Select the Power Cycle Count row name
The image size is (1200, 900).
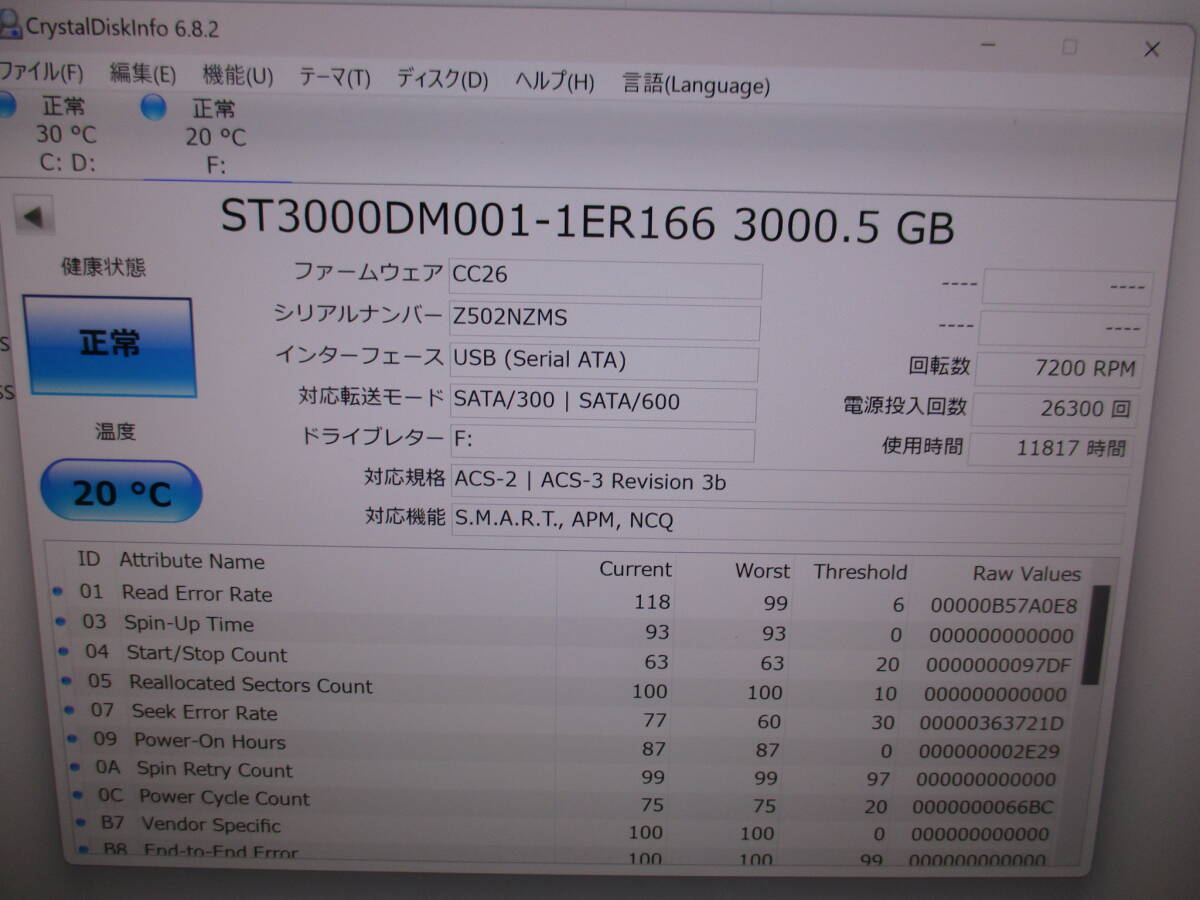coord(225,798)
